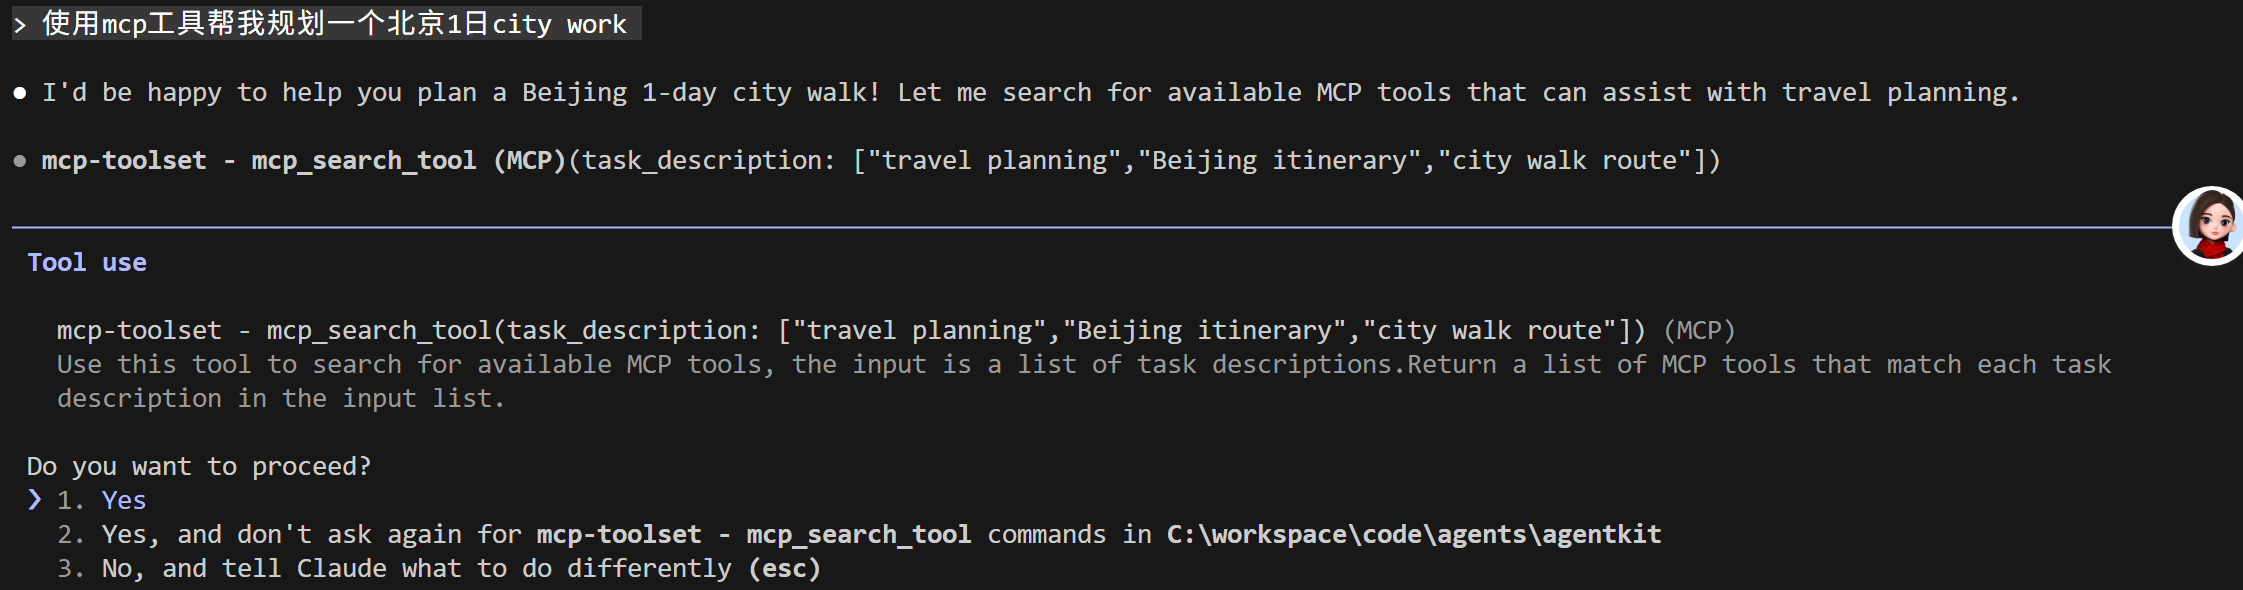
Task: Click the "Do you want to proceed?" prompt
Action: pyautogui.click(x=199, y=466)
